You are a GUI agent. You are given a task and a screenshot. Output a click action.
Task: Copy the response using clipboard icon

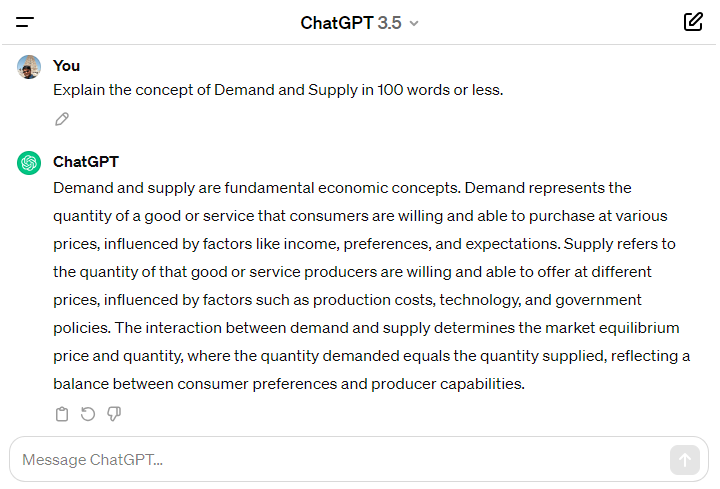click(x=62, y=414)
